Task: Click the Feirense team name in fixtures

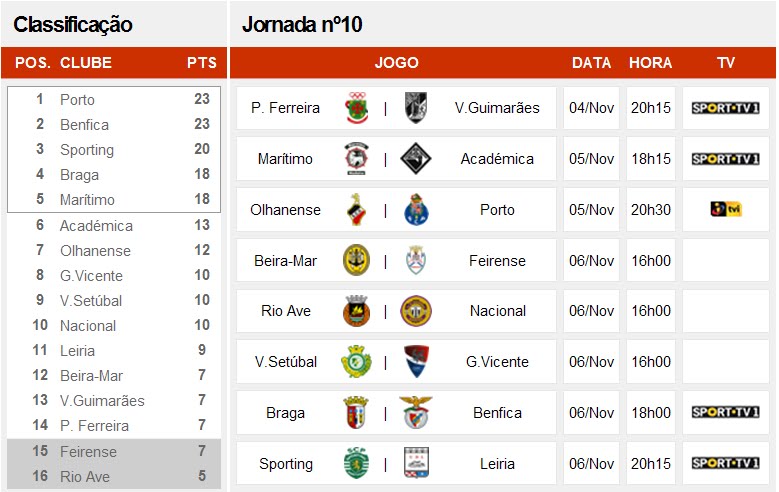Action: 497,260
